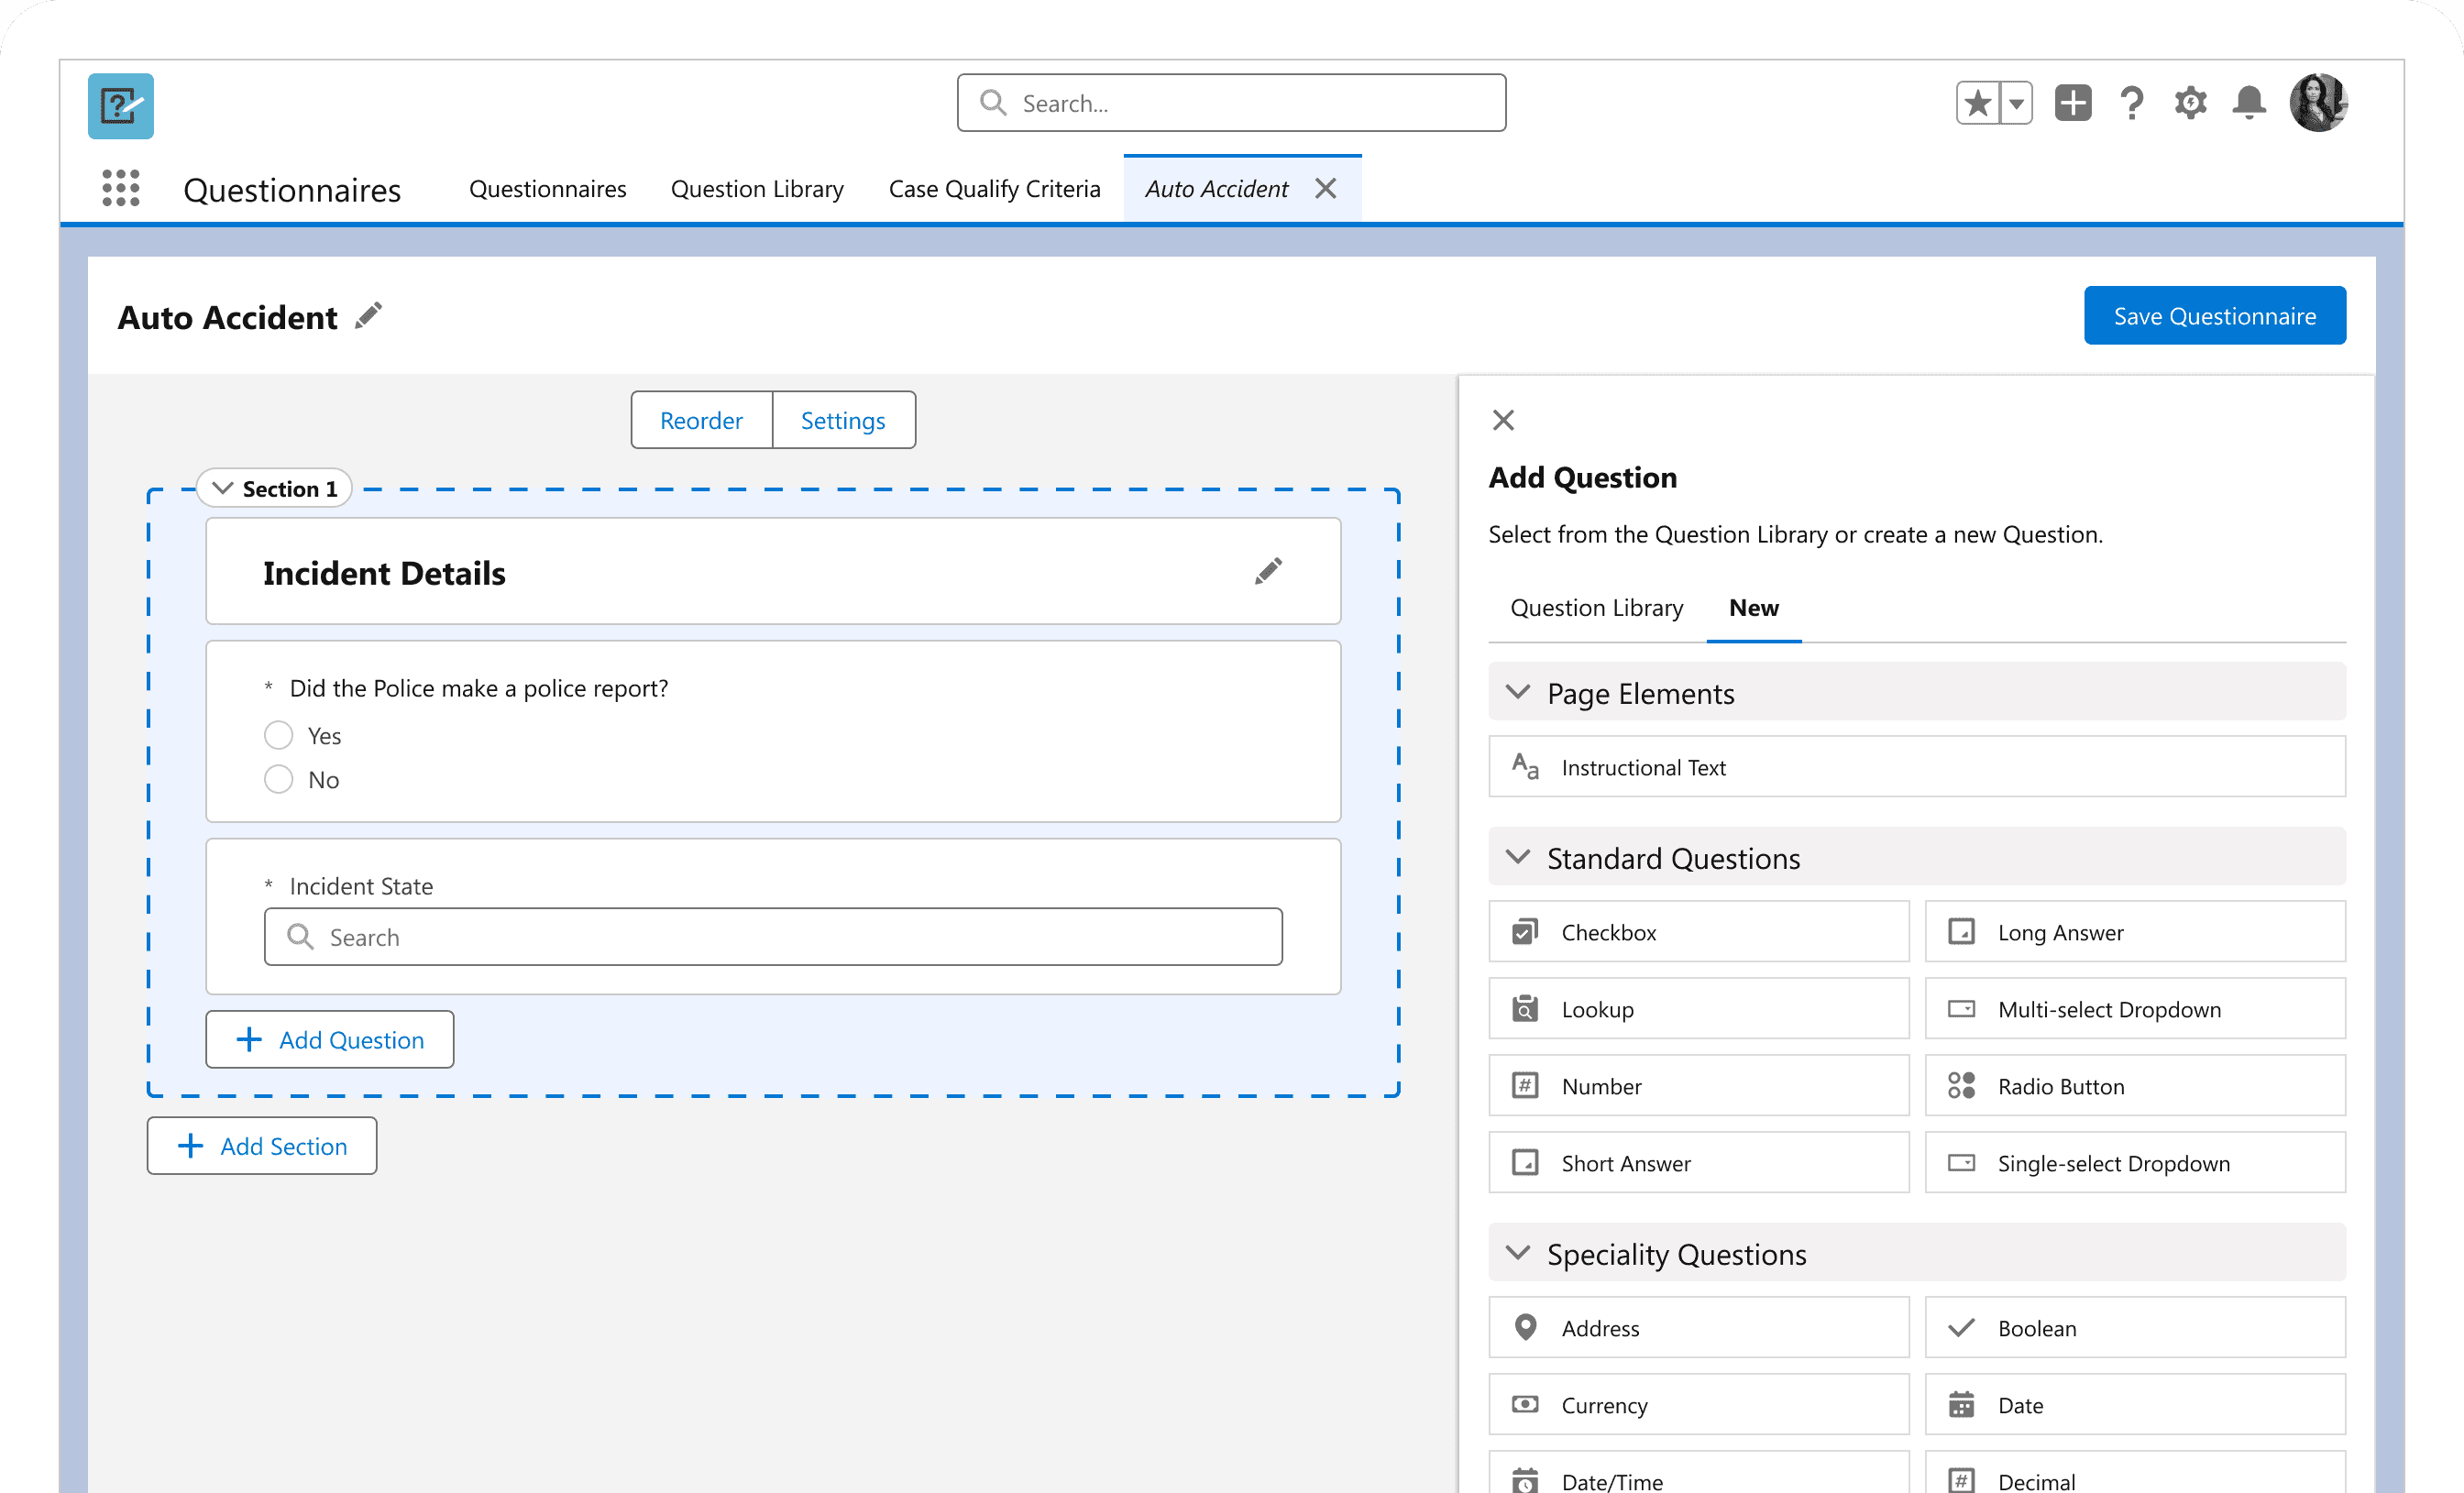Viewport: 2464px width, 1493px height.
Task: Click the favorites star icon
Action: tap(1978, 103)
